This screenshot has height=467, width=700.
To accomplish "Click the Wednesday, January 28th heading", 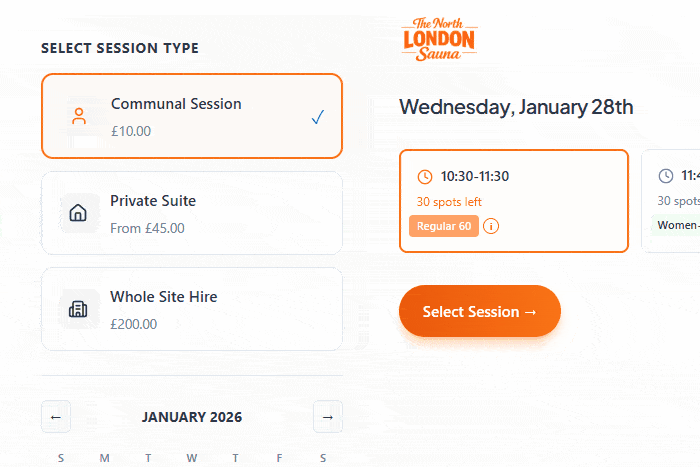I will 516,107.
